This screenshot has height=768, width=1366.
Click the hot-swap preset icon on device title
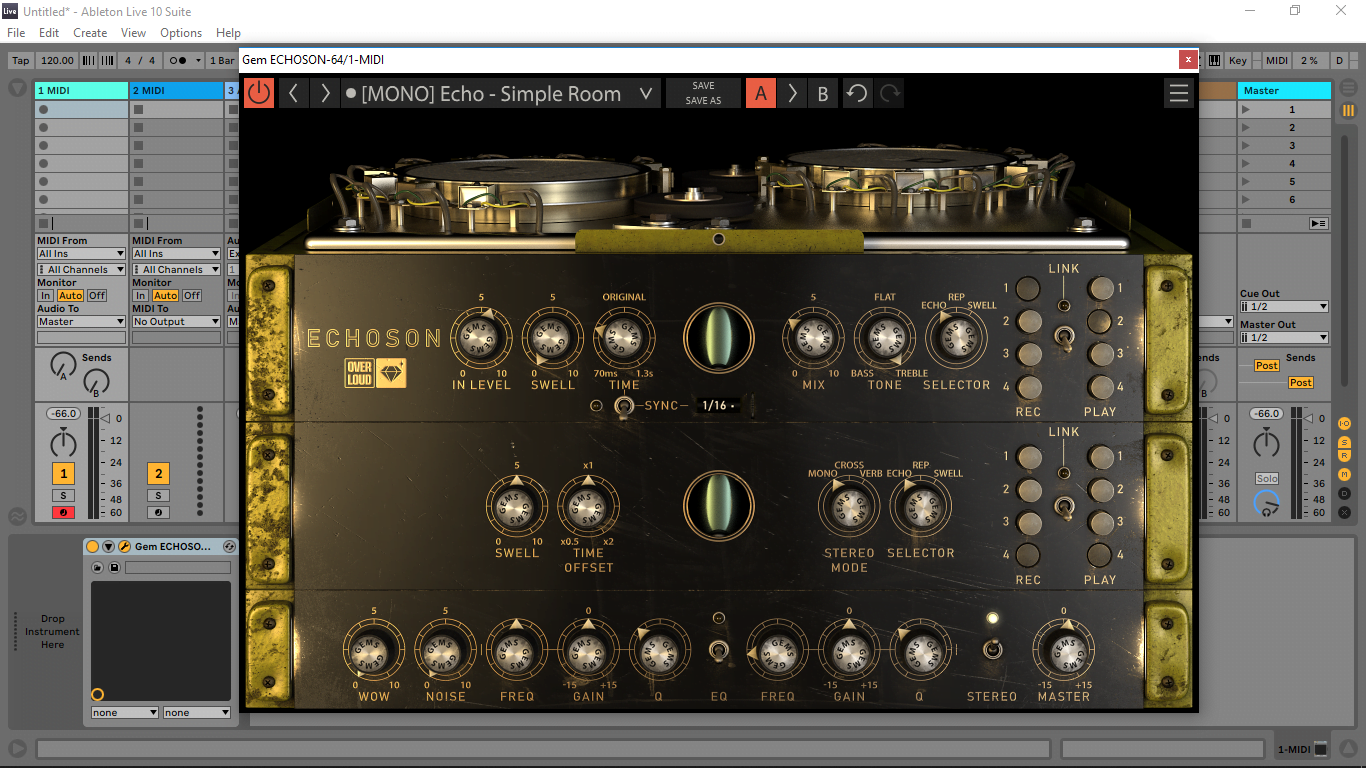pyautogui.click(x=229, y=547)
